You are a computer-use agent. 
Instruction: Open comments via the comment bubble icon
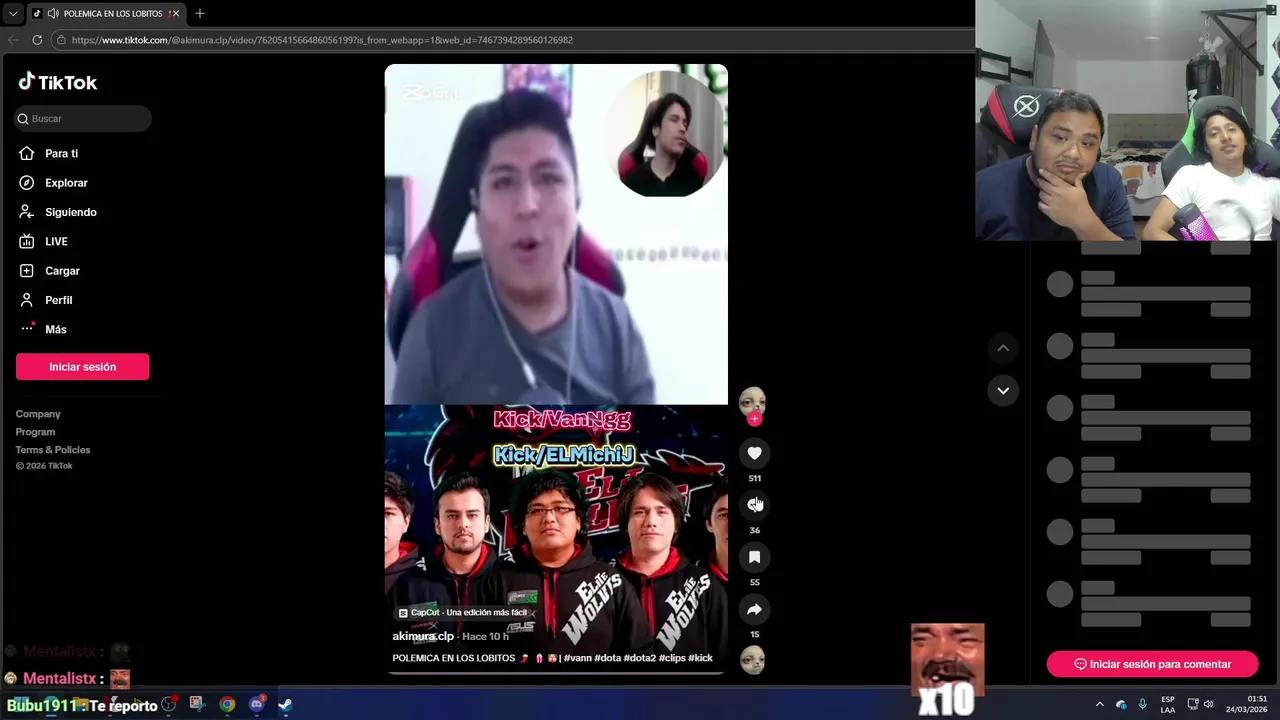[x=754, y=505]
